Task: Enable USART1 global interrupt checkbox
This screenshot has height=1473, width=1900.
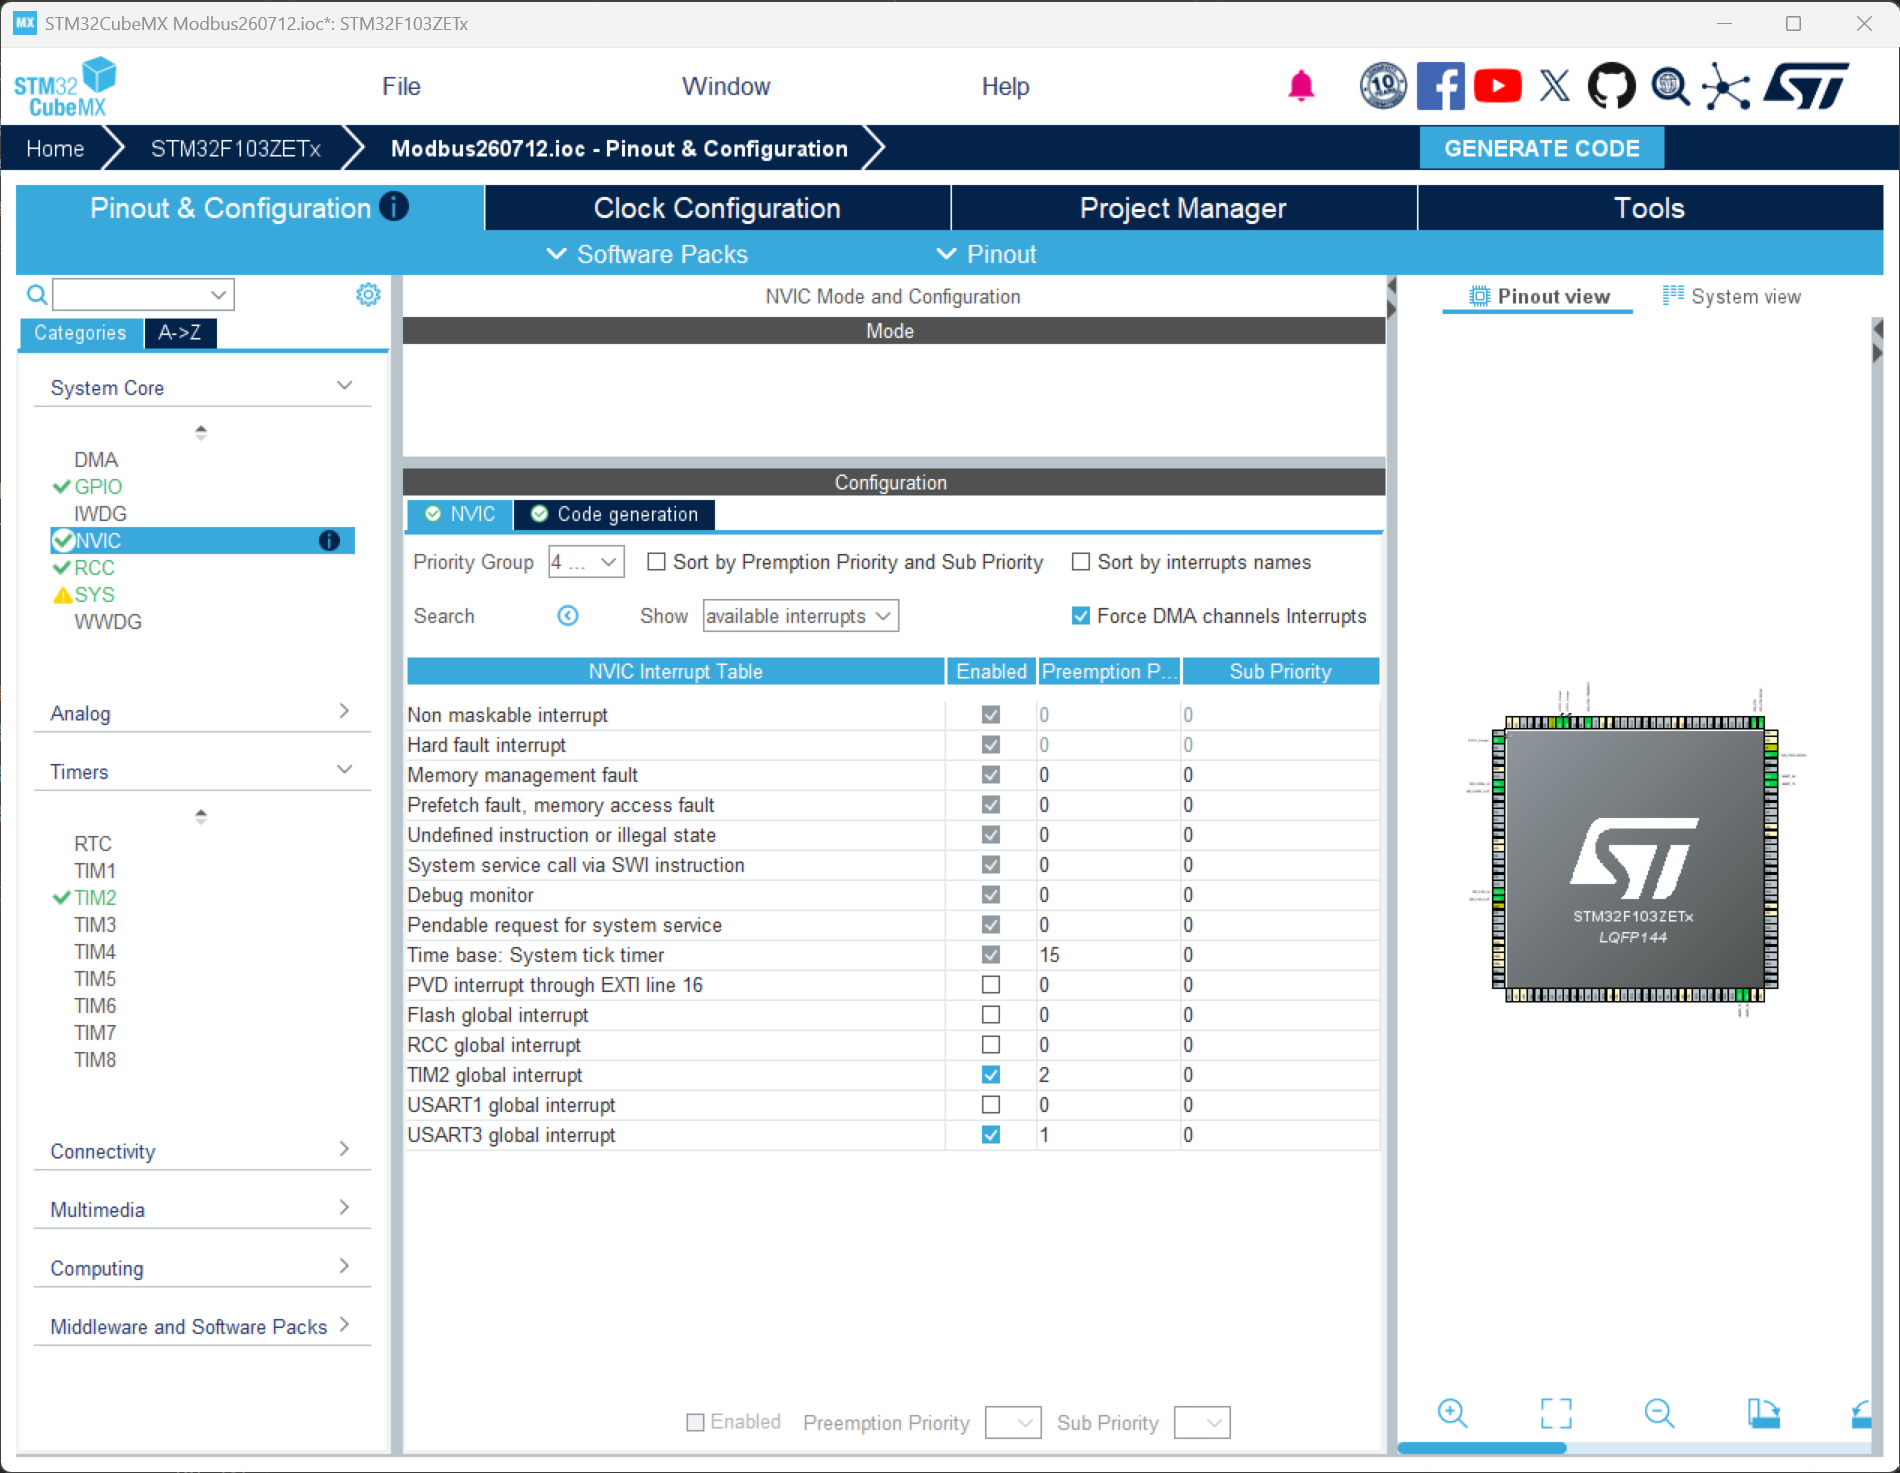Action: click(991, 1105)
